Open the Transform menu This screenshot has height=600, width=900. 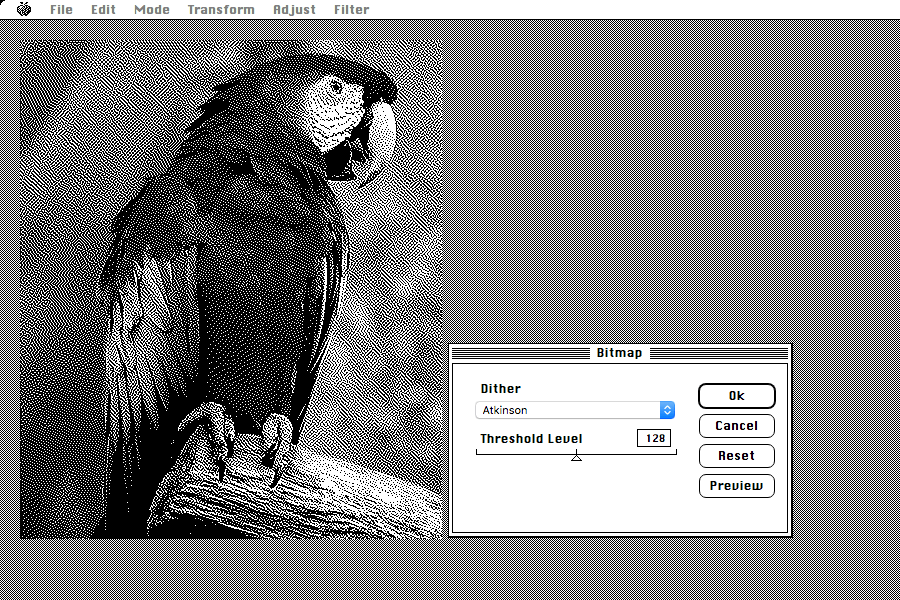point(221,10)
